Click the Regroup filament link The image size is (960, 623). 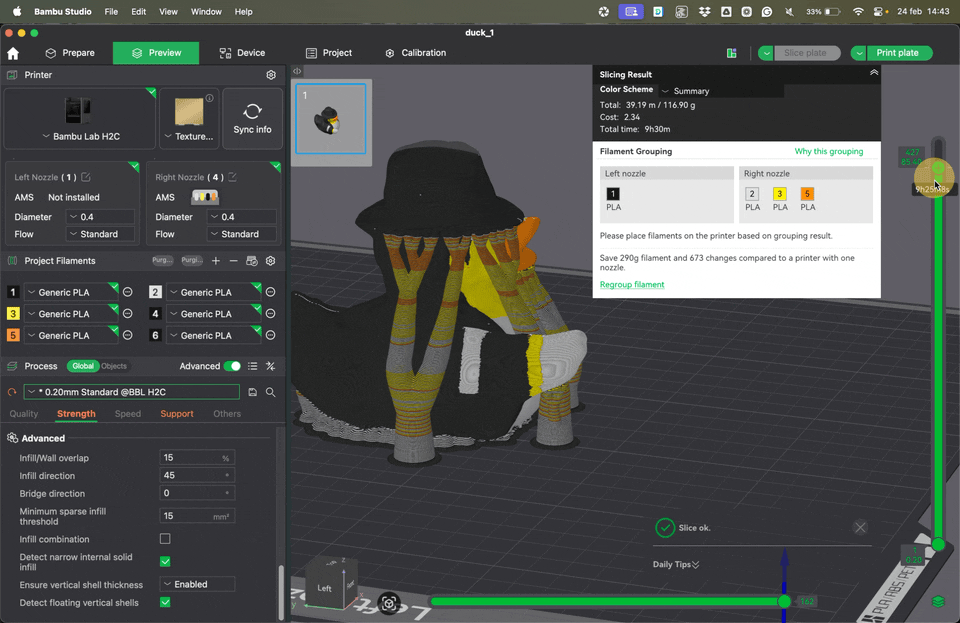pos(632,285)
